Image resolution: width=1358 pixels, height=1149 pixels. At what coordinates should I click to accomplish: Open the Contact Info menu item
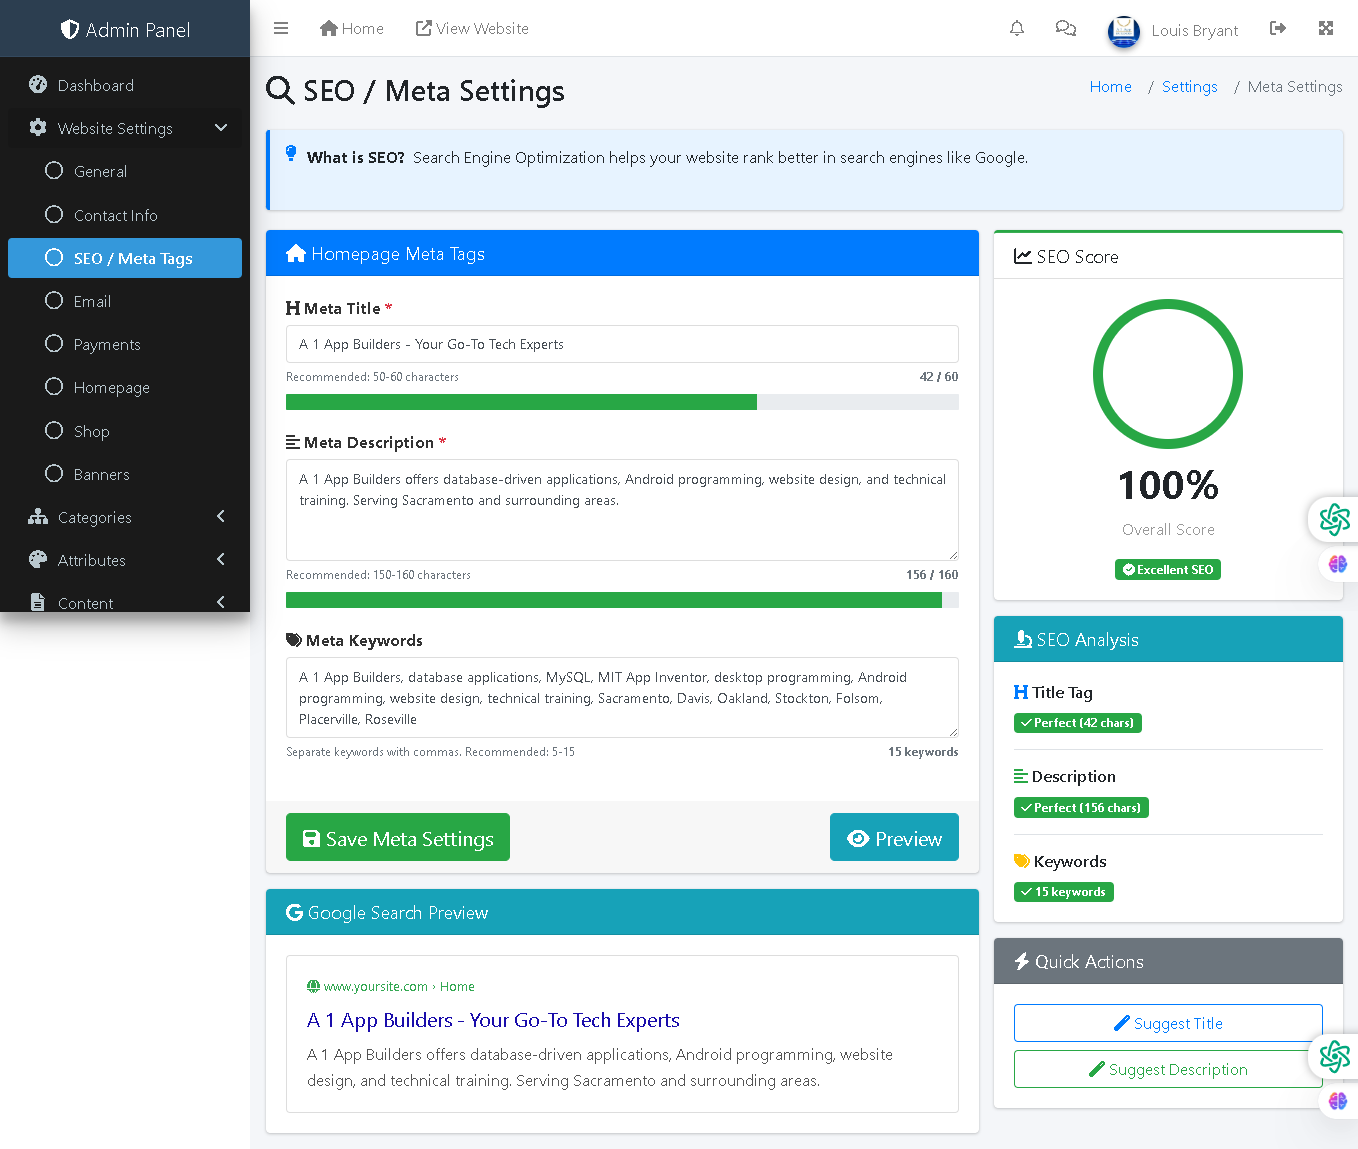[115, 215]
